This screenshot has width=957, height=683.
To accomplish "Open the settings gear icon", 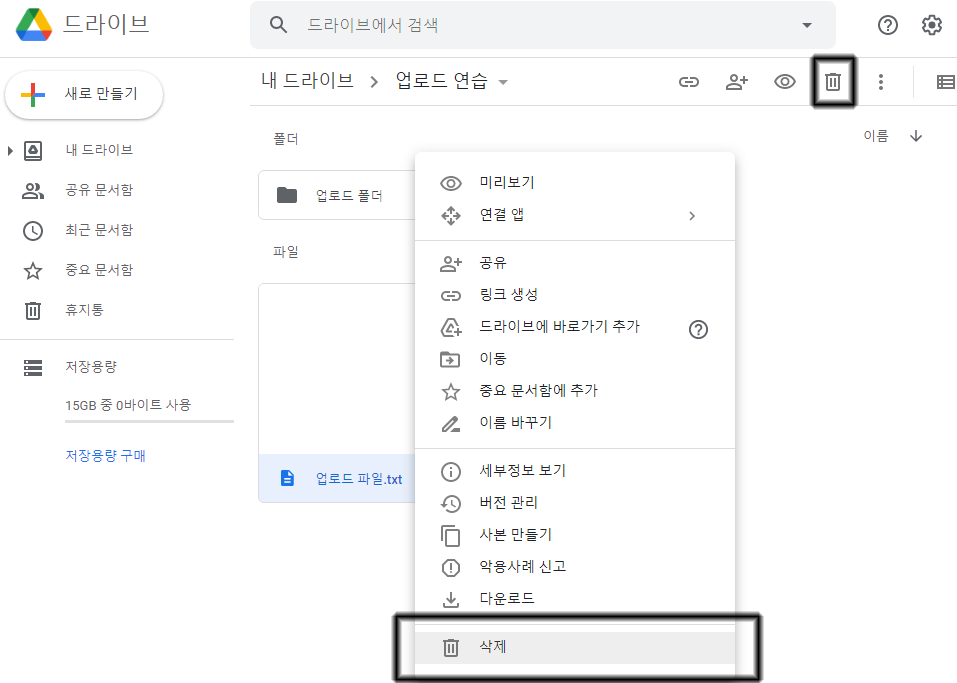I will pyautogui.click(x=931, y=25).
